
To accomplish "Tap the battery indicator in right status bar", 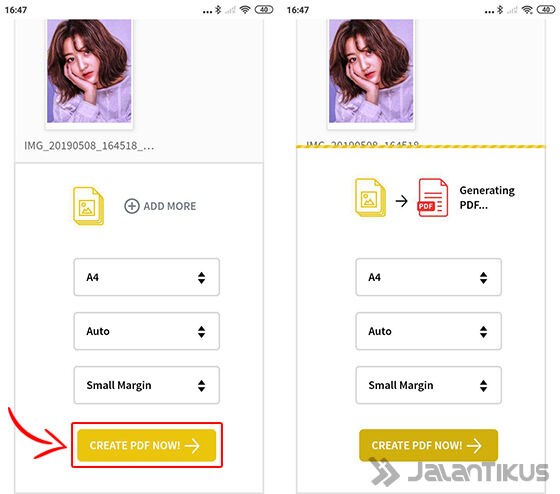I will (x=546, y=10).
